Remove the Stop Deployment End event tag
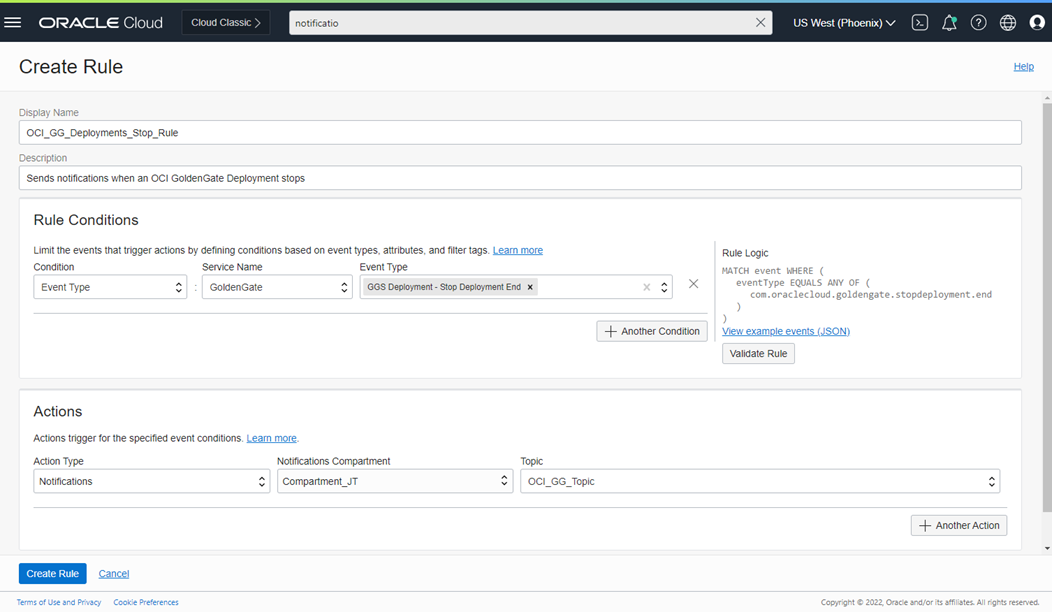This screenshot has width=1052, height=612. 530,287
